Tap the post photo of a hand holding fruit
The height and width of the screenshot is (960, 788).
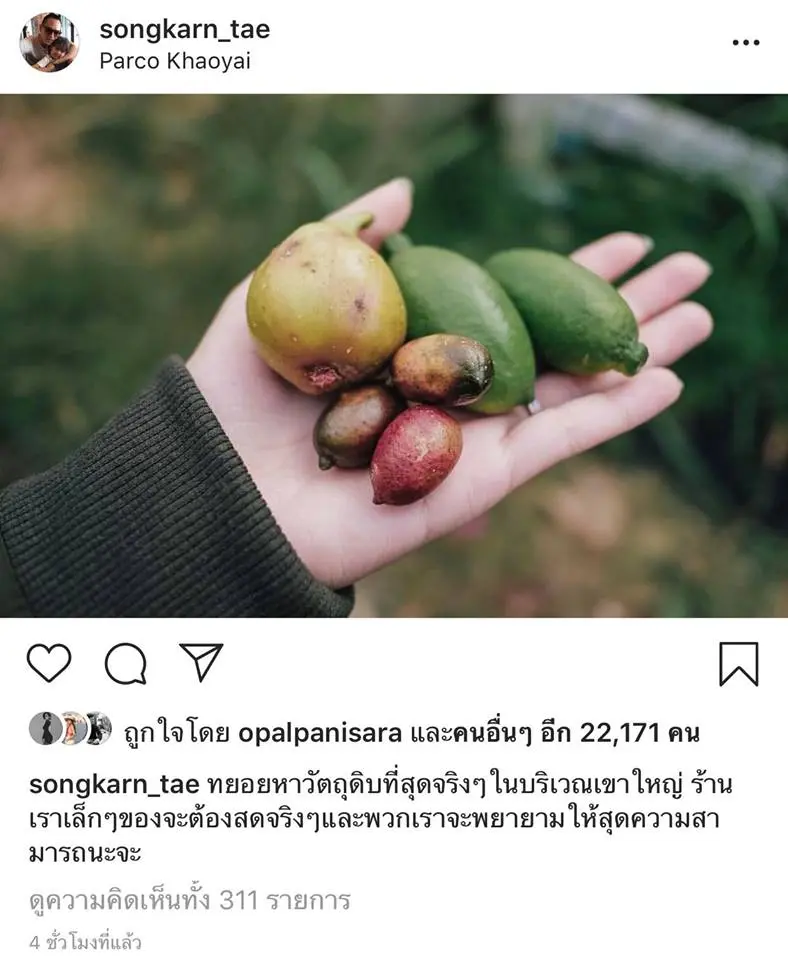(394, 356)
